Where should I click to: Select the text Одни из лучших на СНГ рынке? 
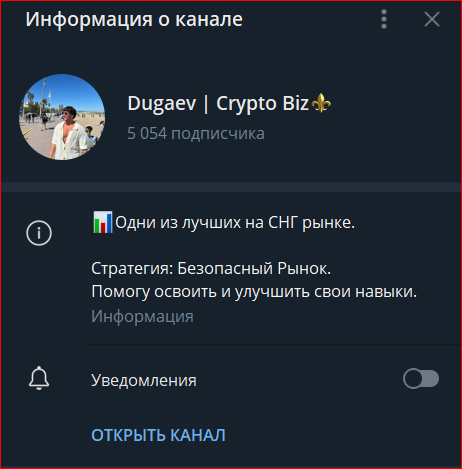coord(235,223)
